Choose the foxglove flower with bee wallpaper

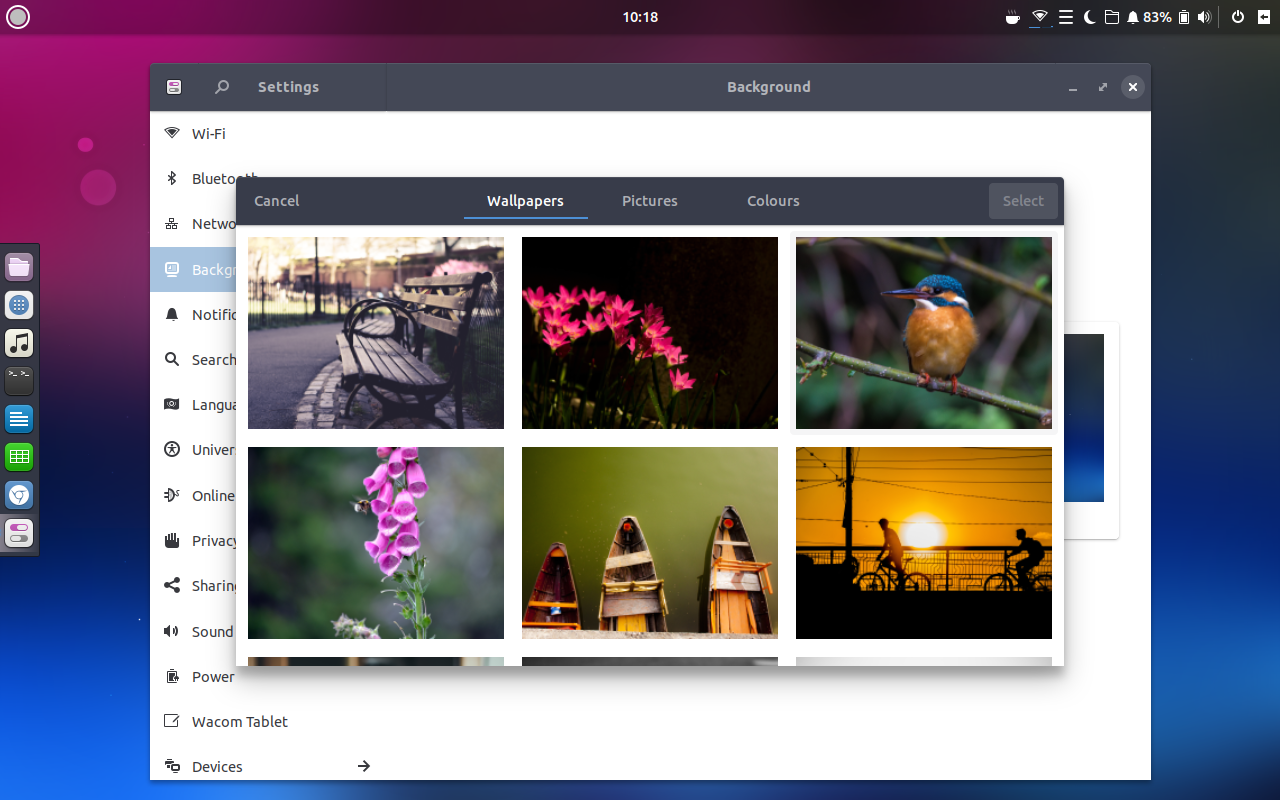click(376, 543)
